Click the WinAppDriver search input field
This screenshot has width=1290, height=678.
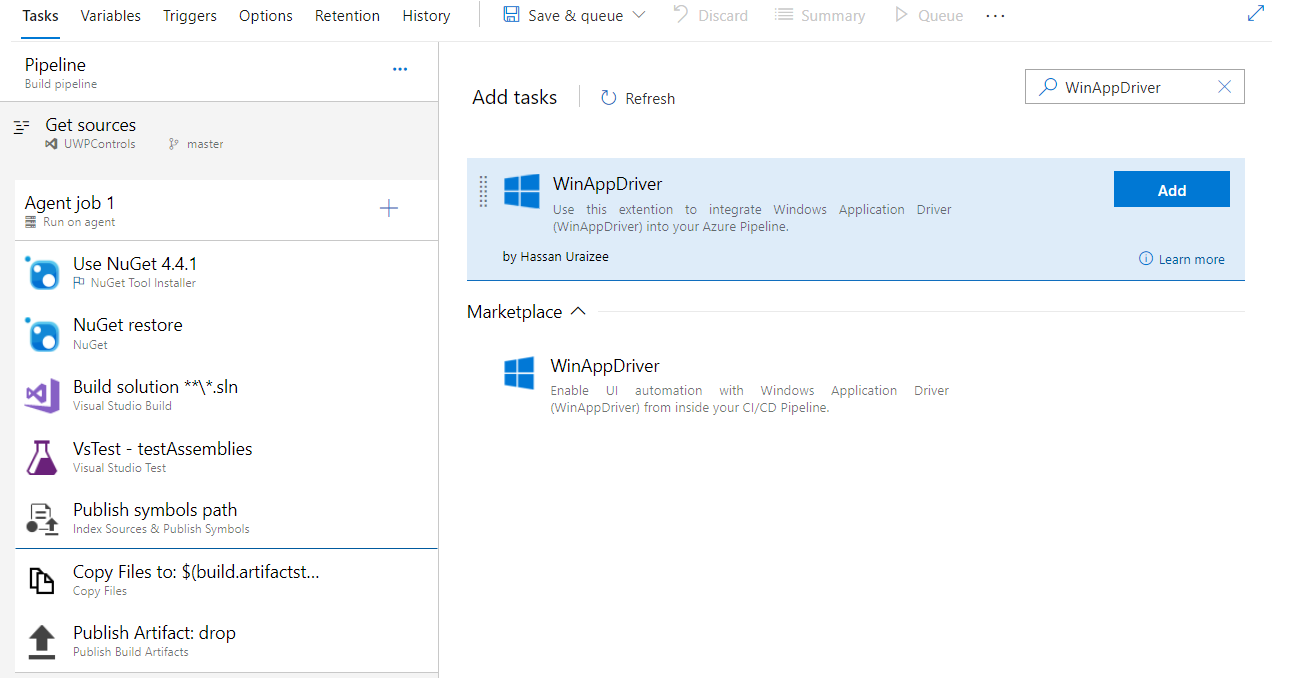tap(1135, 87)
